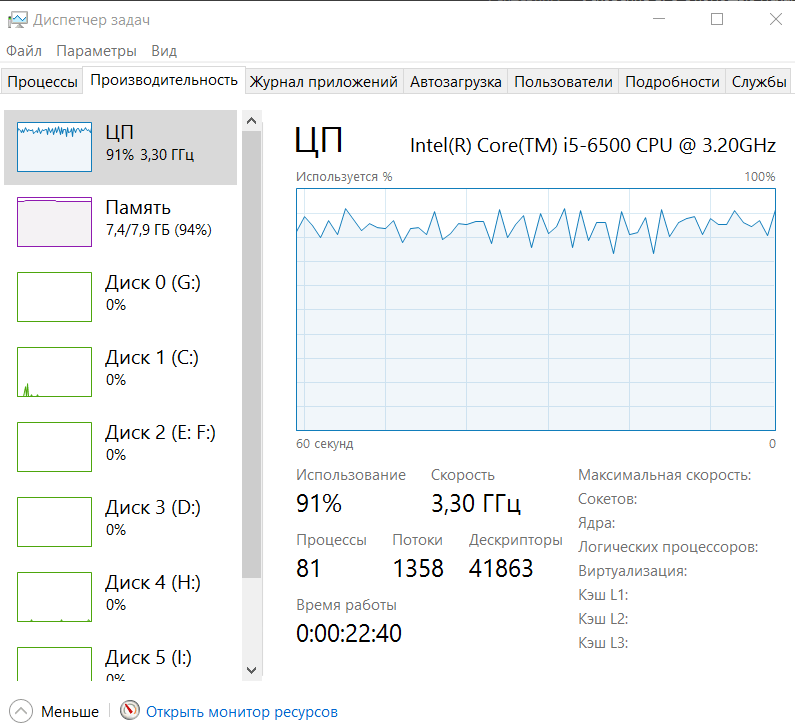This screenshot has height=728, width=795.
Task: Switch to the Процессы tab
Action: click(43, 82)
